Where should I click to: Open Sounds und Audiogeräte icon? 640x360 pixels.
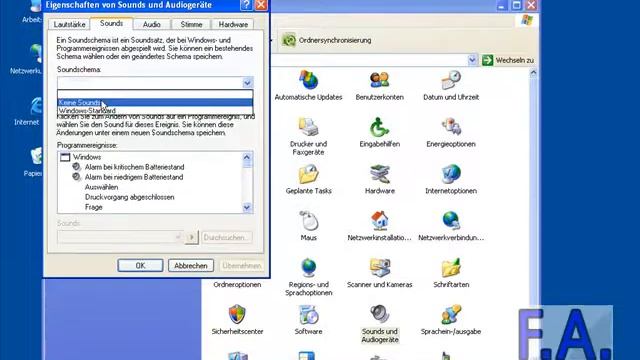[380, 324]
